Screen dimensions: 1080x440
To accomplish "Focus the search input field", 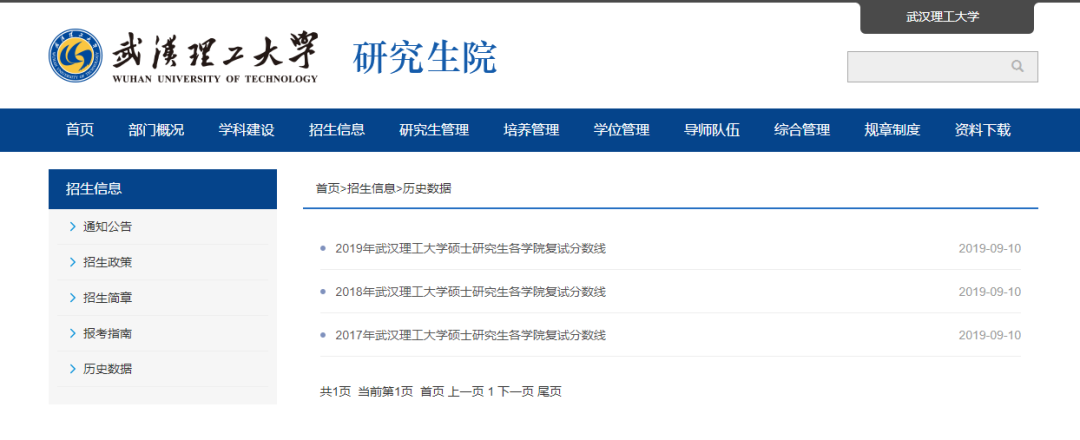I will tap(942, 67).
